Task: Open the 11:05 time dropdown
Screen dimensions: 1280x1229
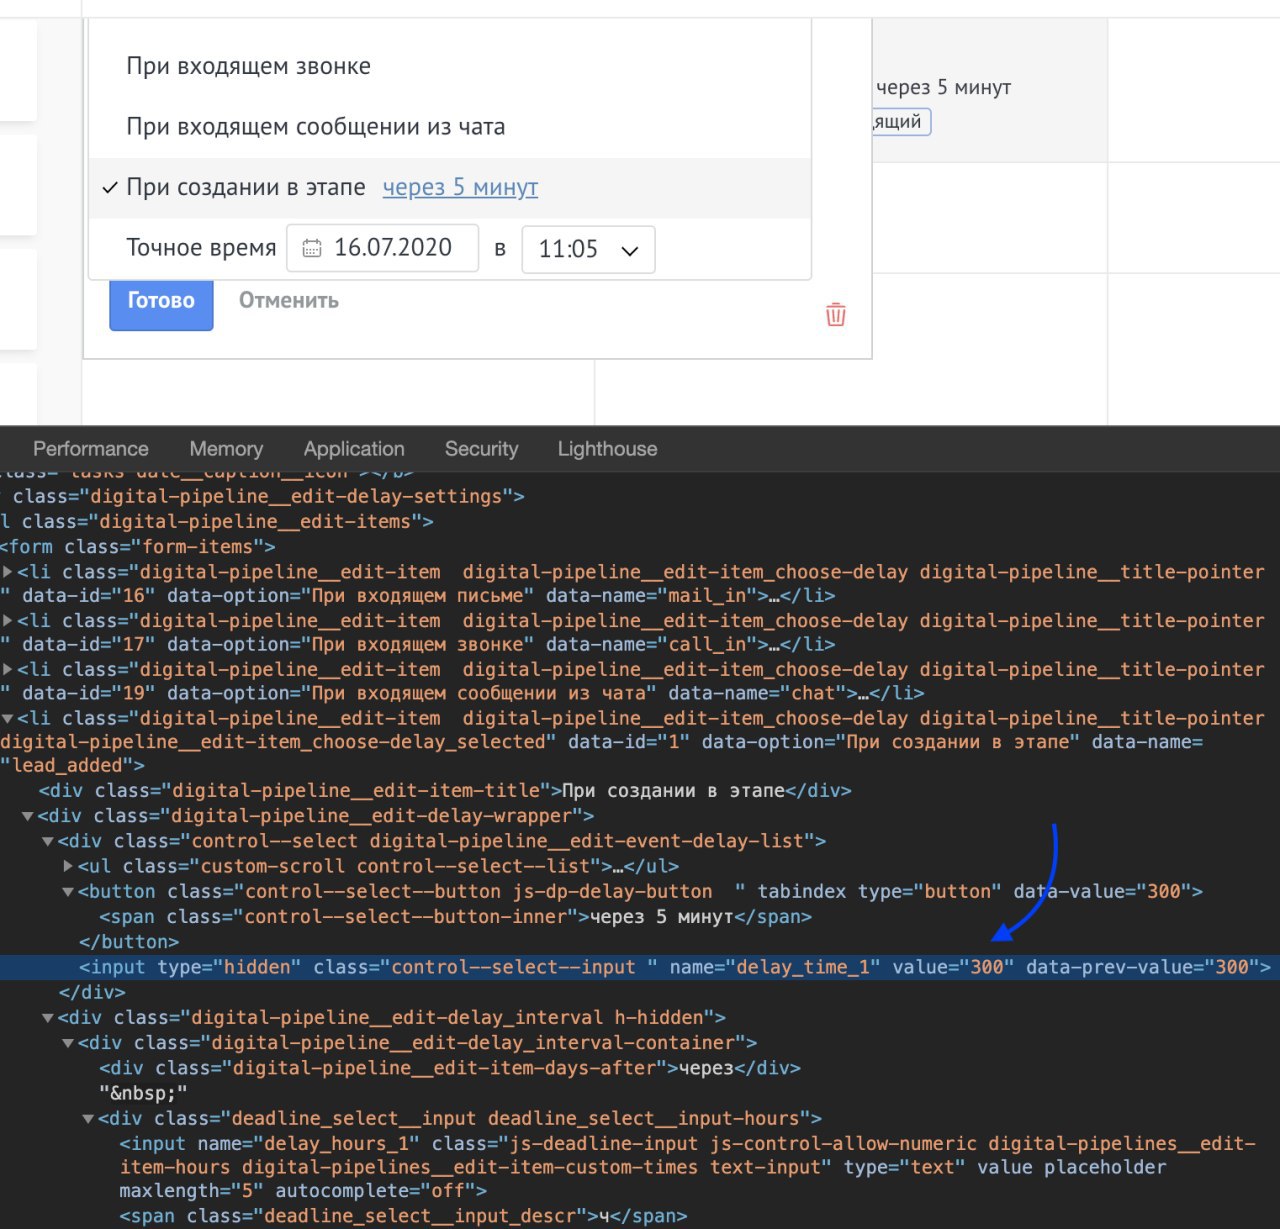Action: [x=588, y=249]
